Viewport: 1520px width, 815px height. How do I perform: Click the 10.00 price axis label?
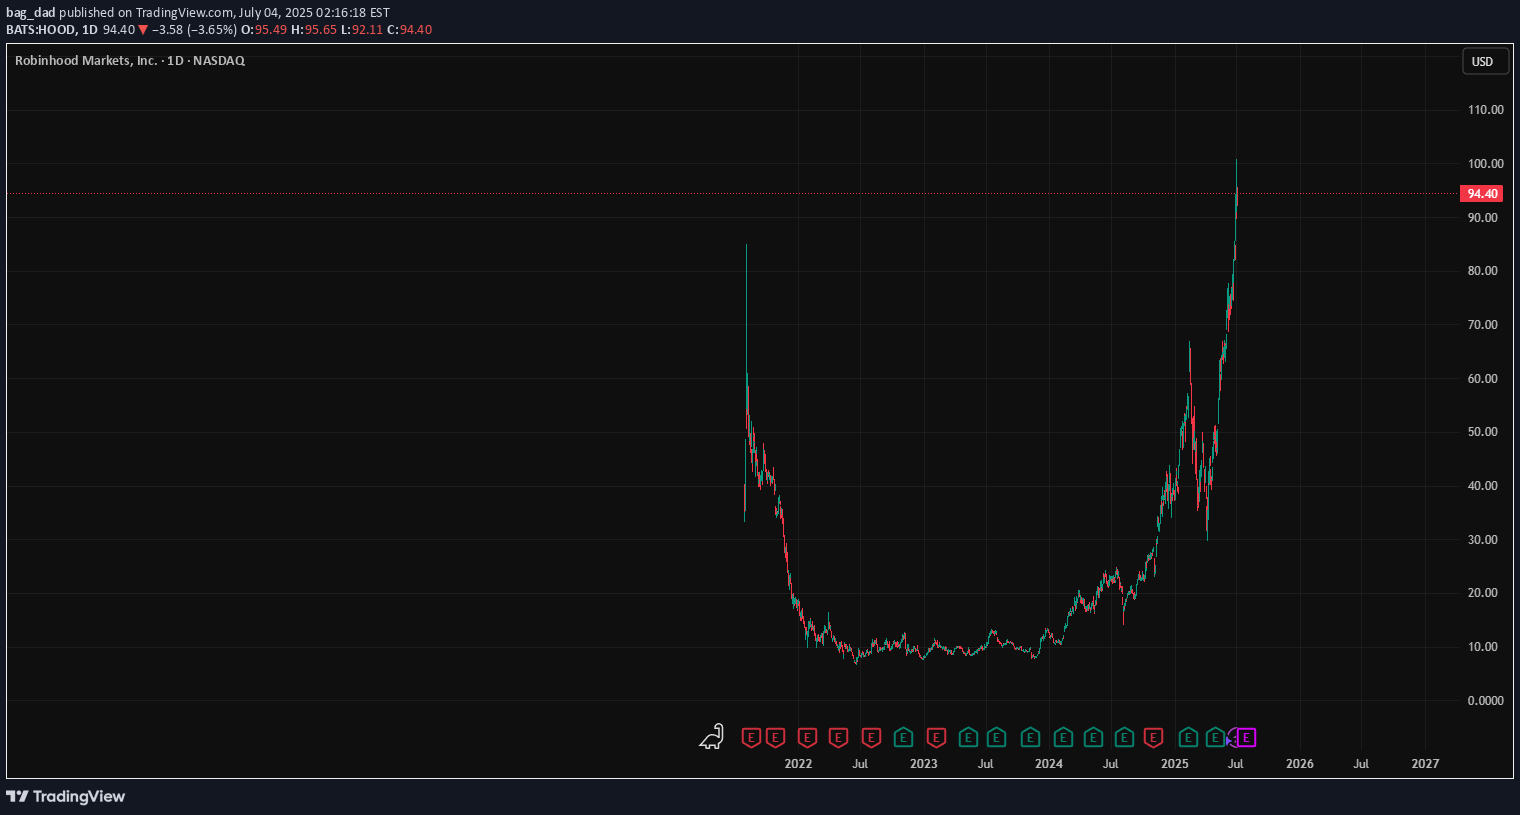(x=1482, y=647)
